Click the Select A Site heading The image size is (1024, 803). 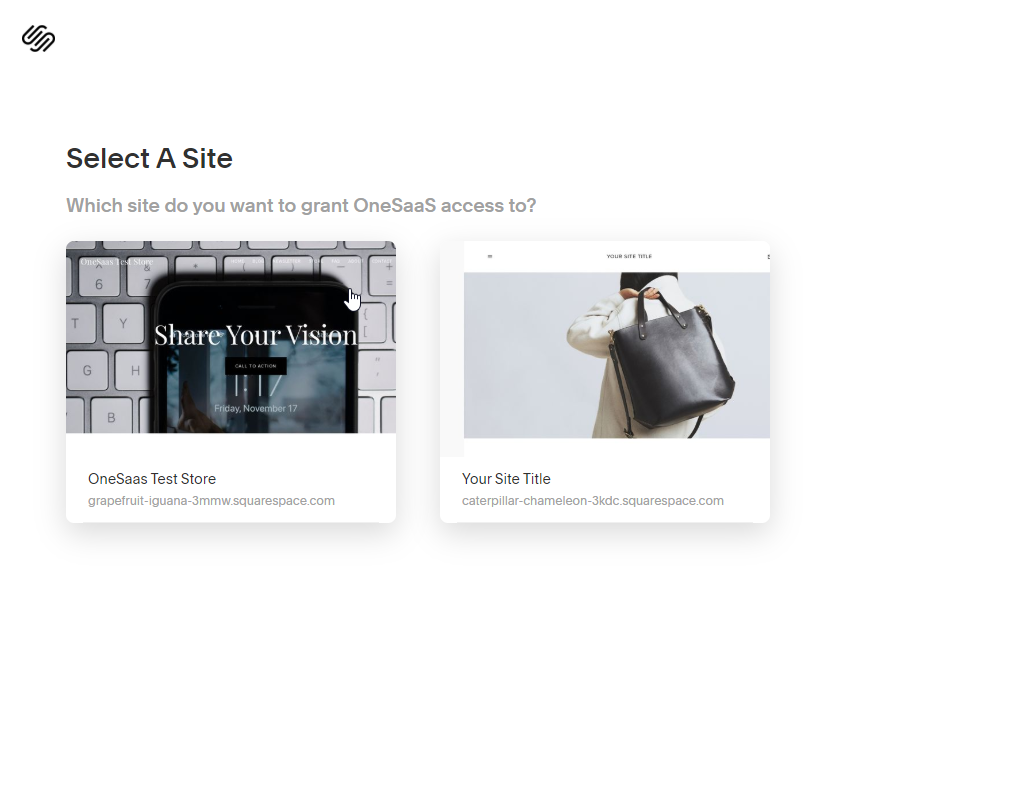pos(150,158)
